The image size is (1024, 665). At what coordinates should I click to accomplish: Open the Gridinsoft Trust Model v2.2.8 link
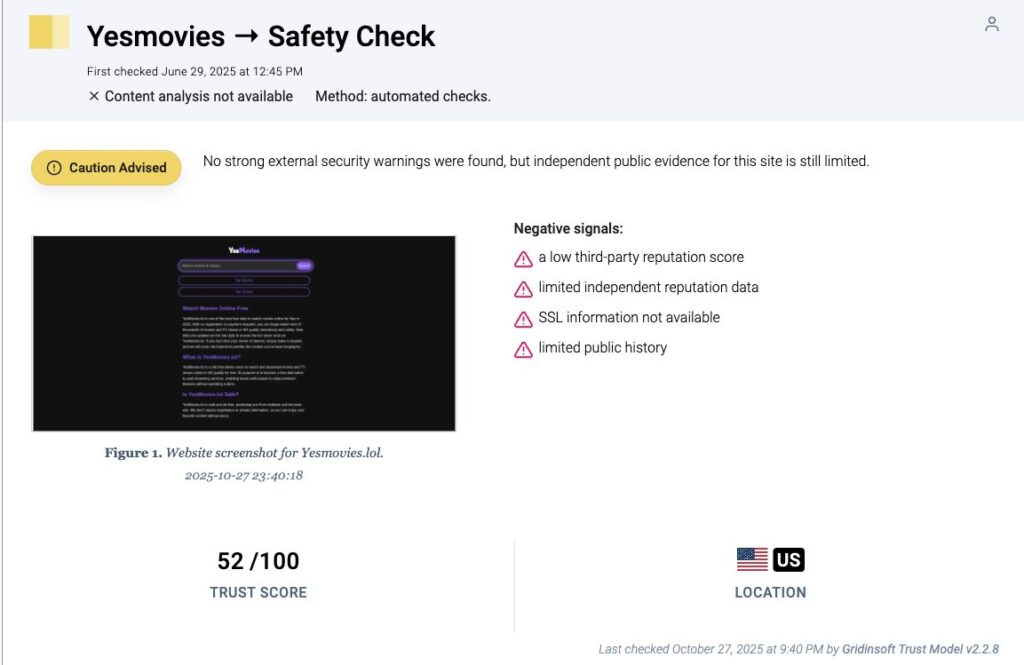click(x=920, y=649)
